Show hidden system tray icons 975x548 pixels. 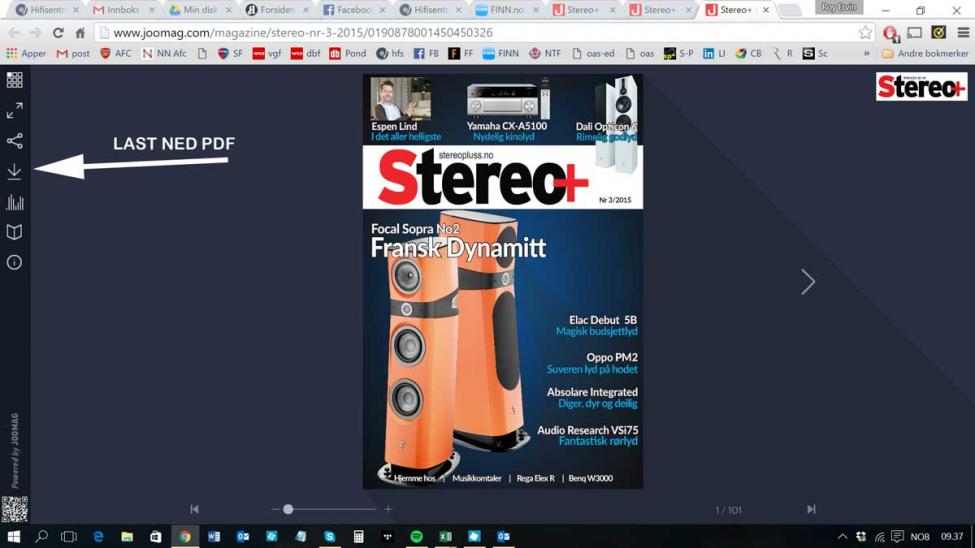842,536
